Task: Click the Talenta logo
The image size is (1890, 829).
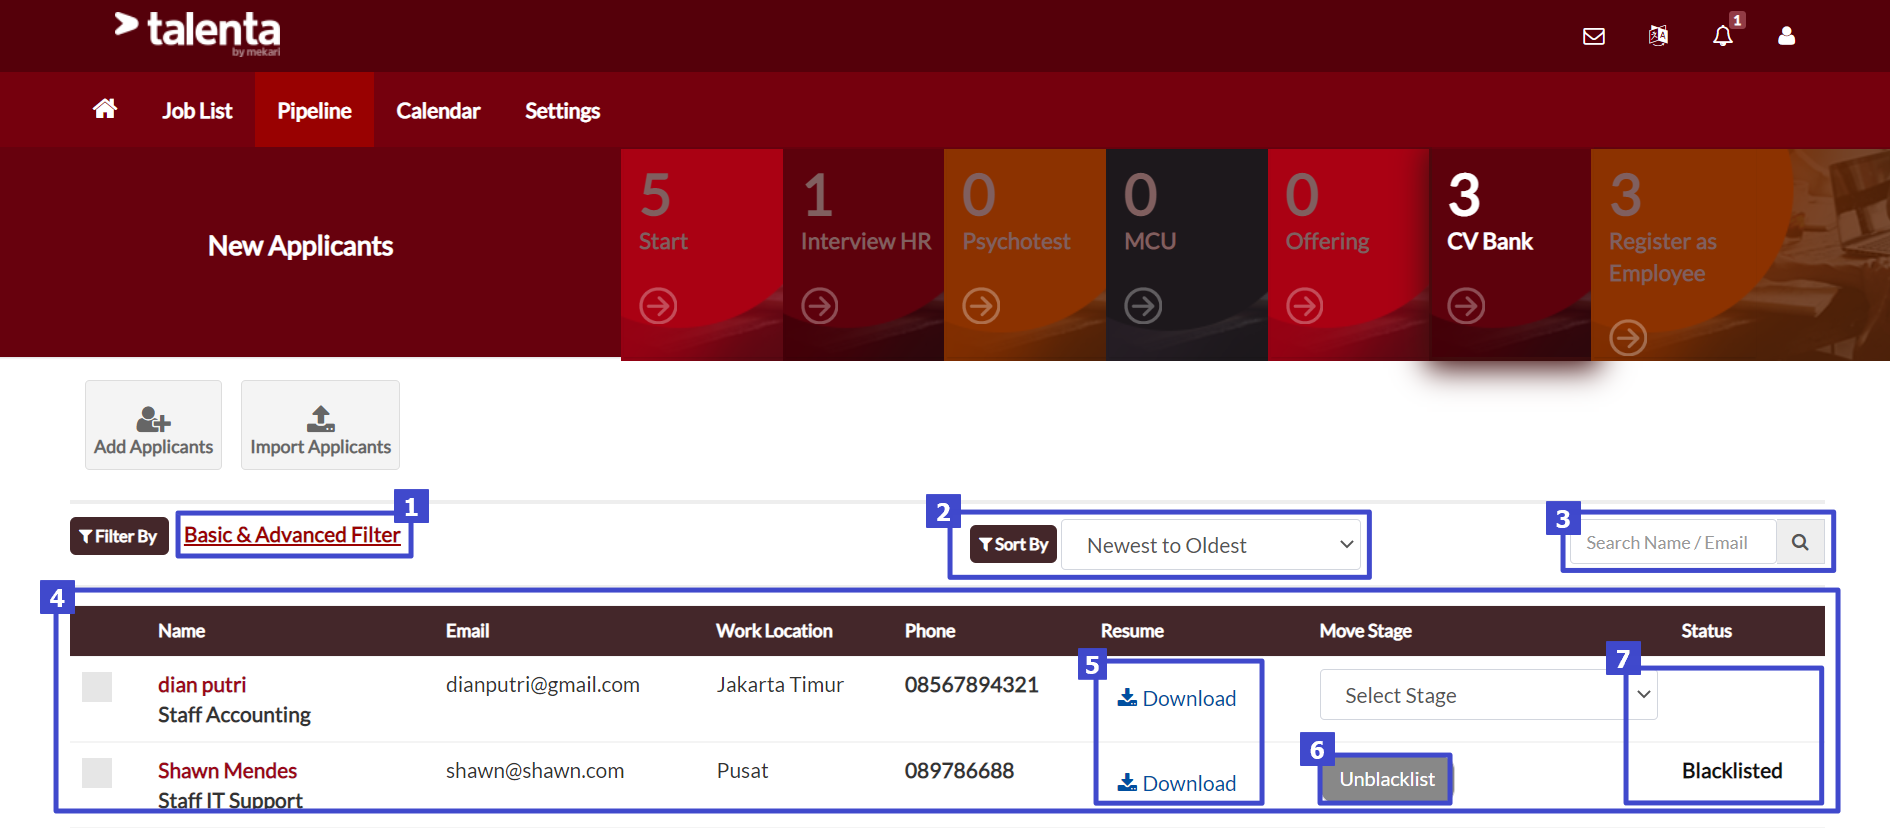Action: (198, 32)
